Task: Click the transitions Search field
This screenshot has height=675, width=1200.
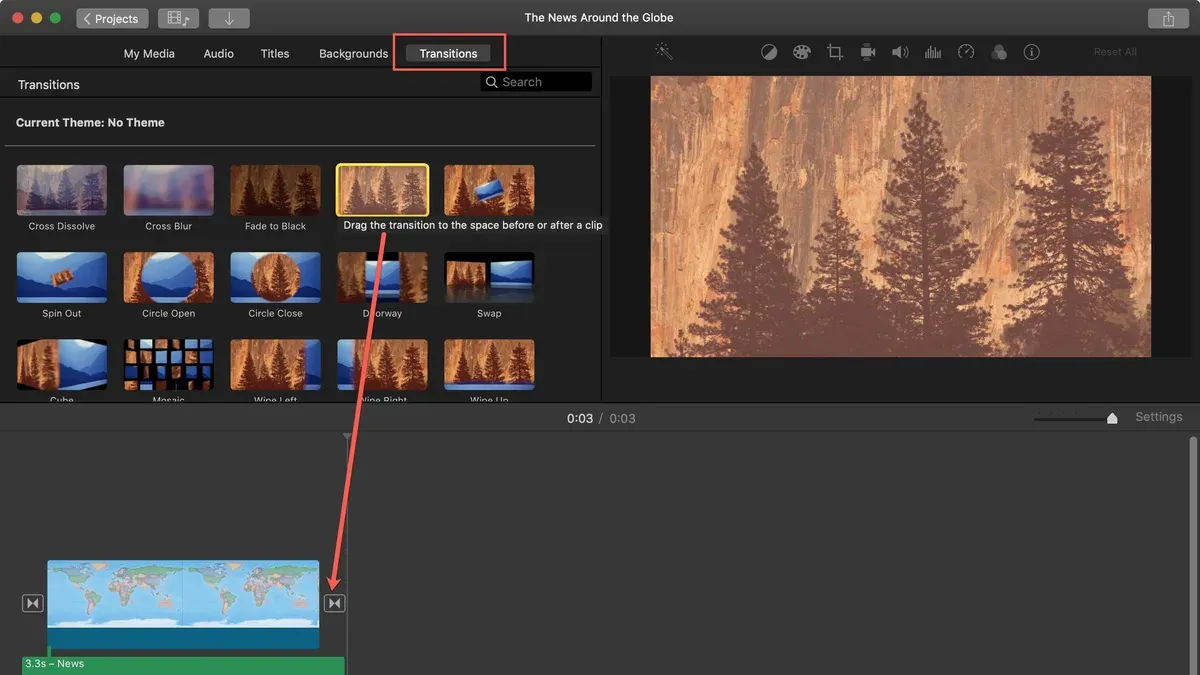Action: (x=536, y=82)
